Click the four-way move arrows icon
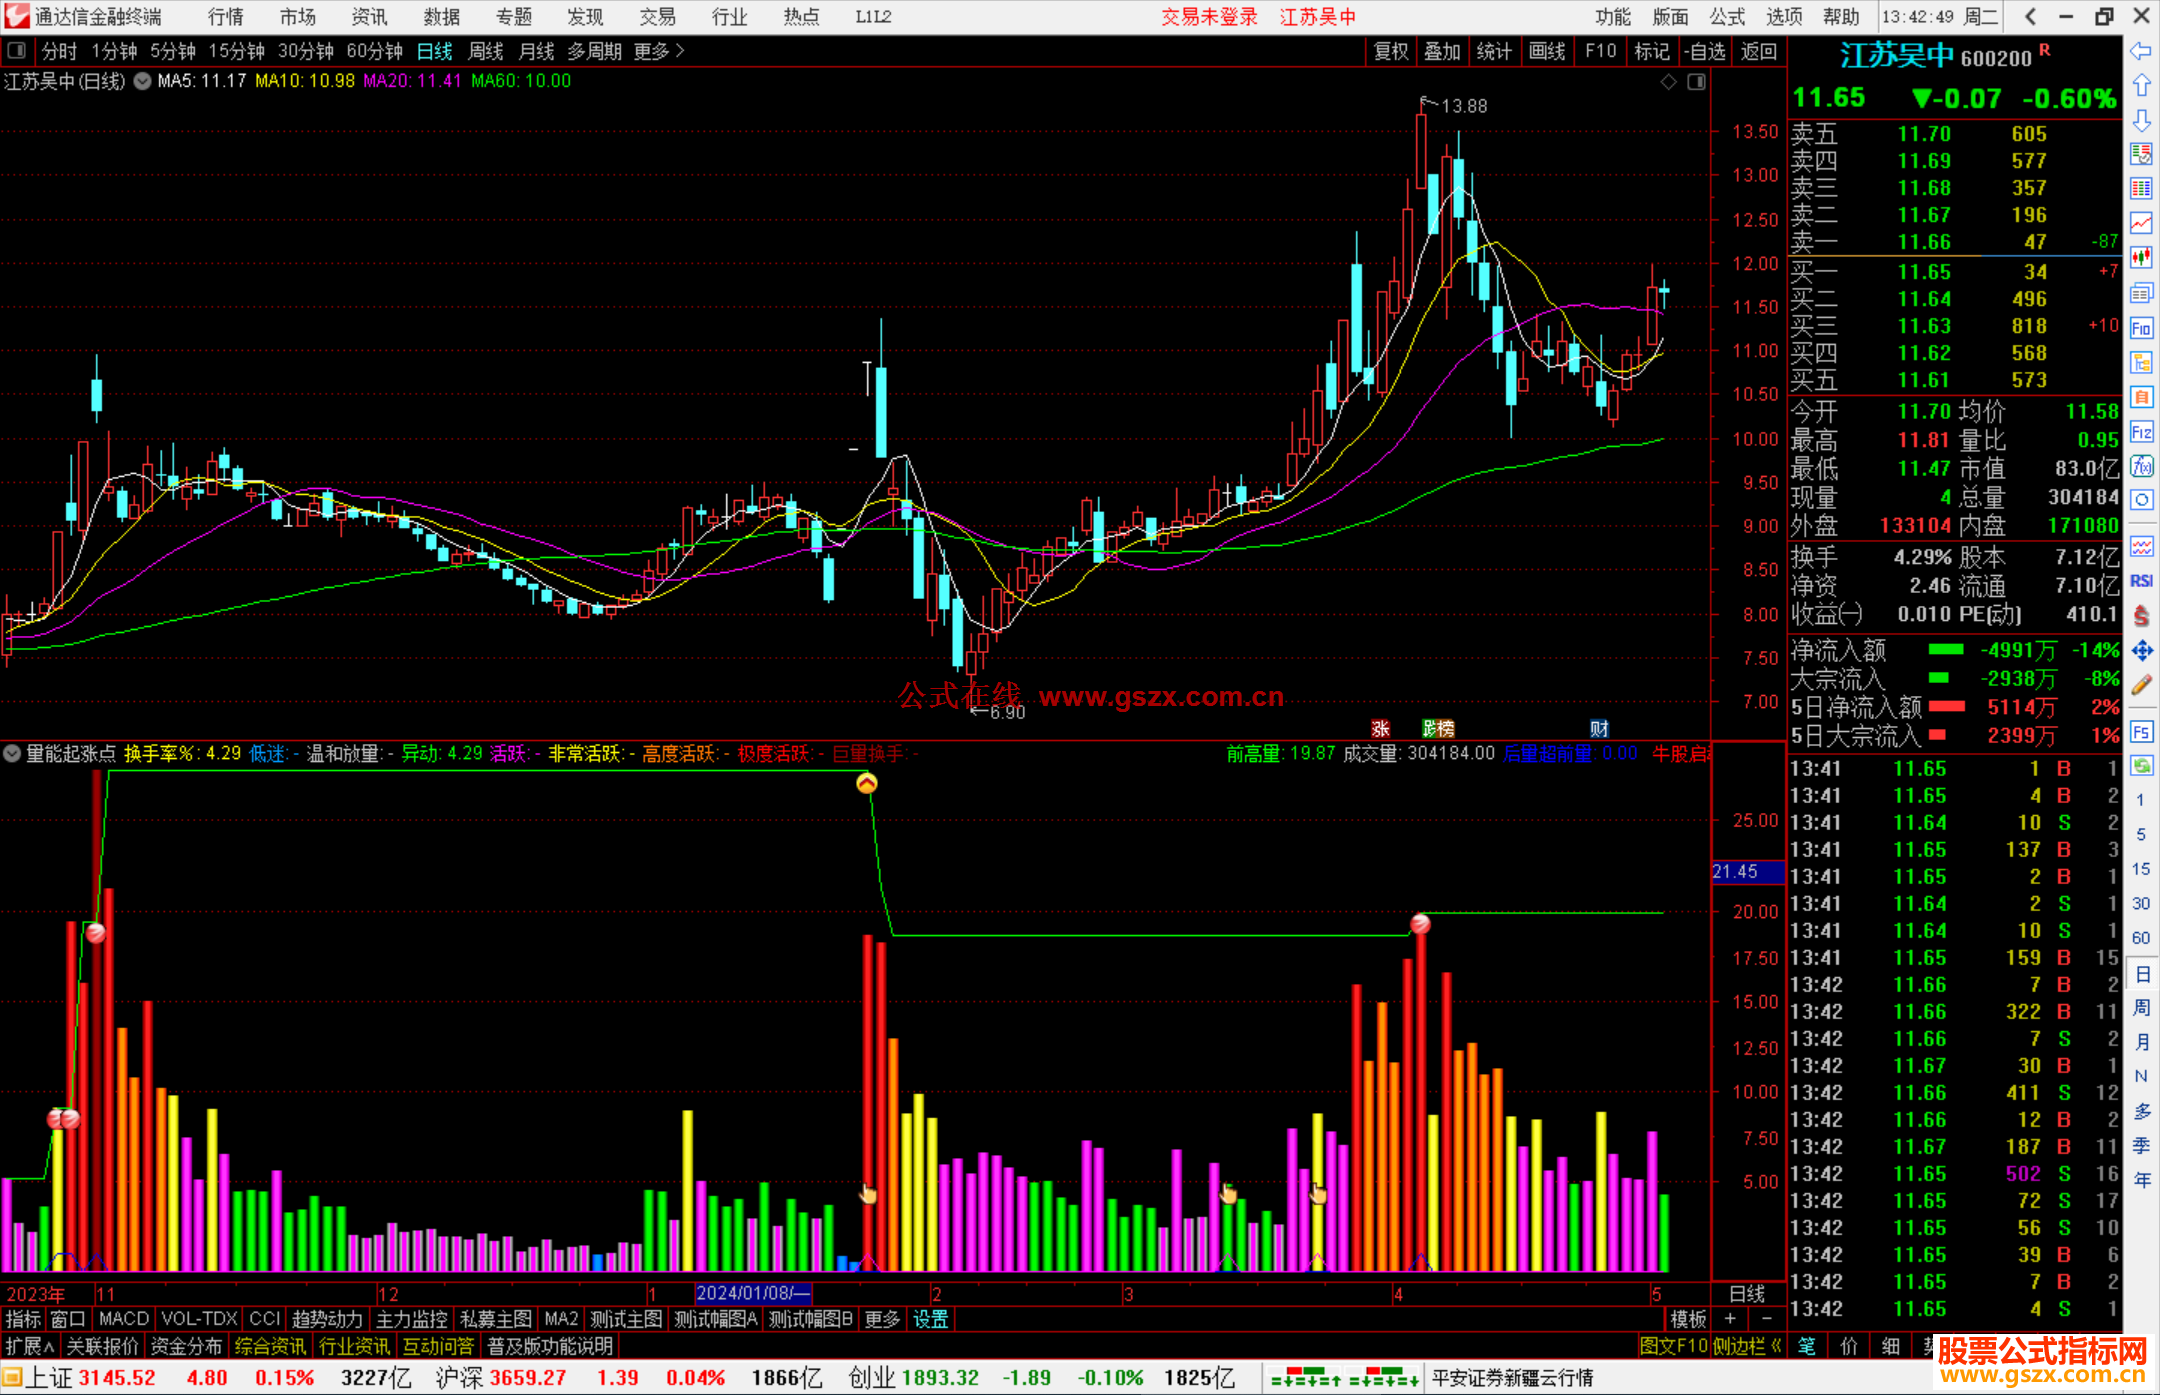Screen dimensions: 2160x1395 (x=2141, y=651)
